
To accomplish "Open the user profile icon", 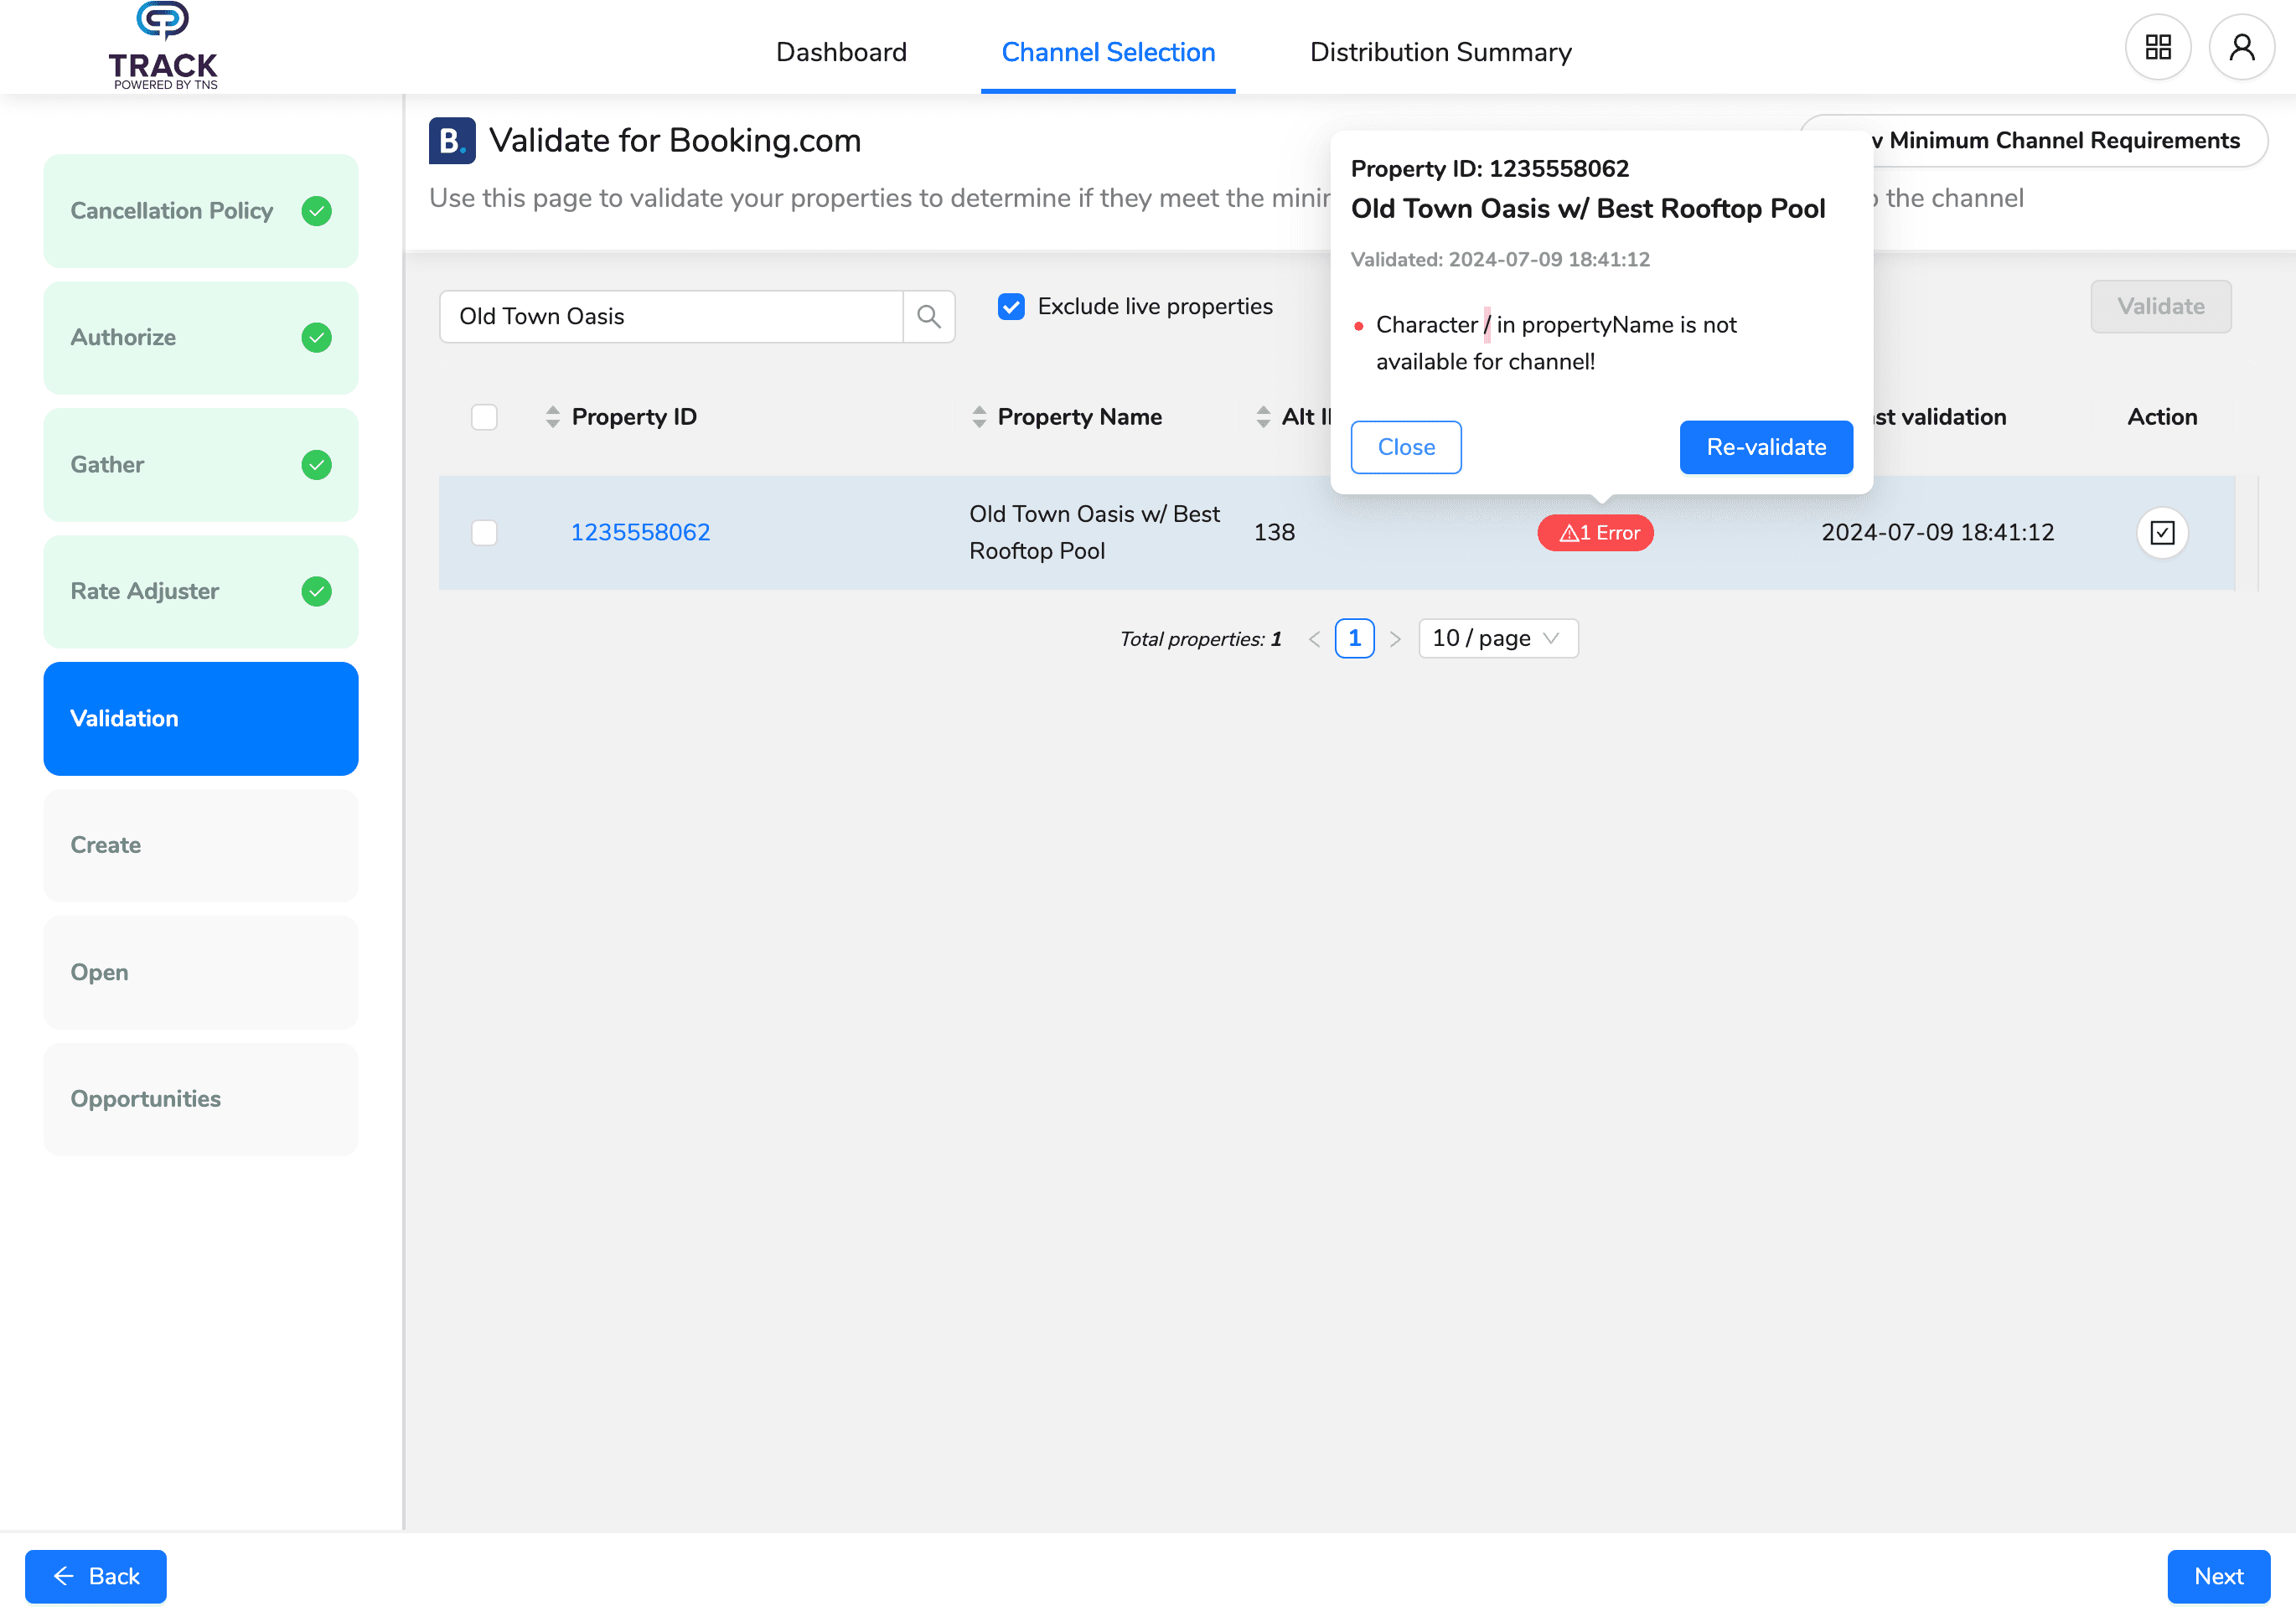I will [2242, 47].
